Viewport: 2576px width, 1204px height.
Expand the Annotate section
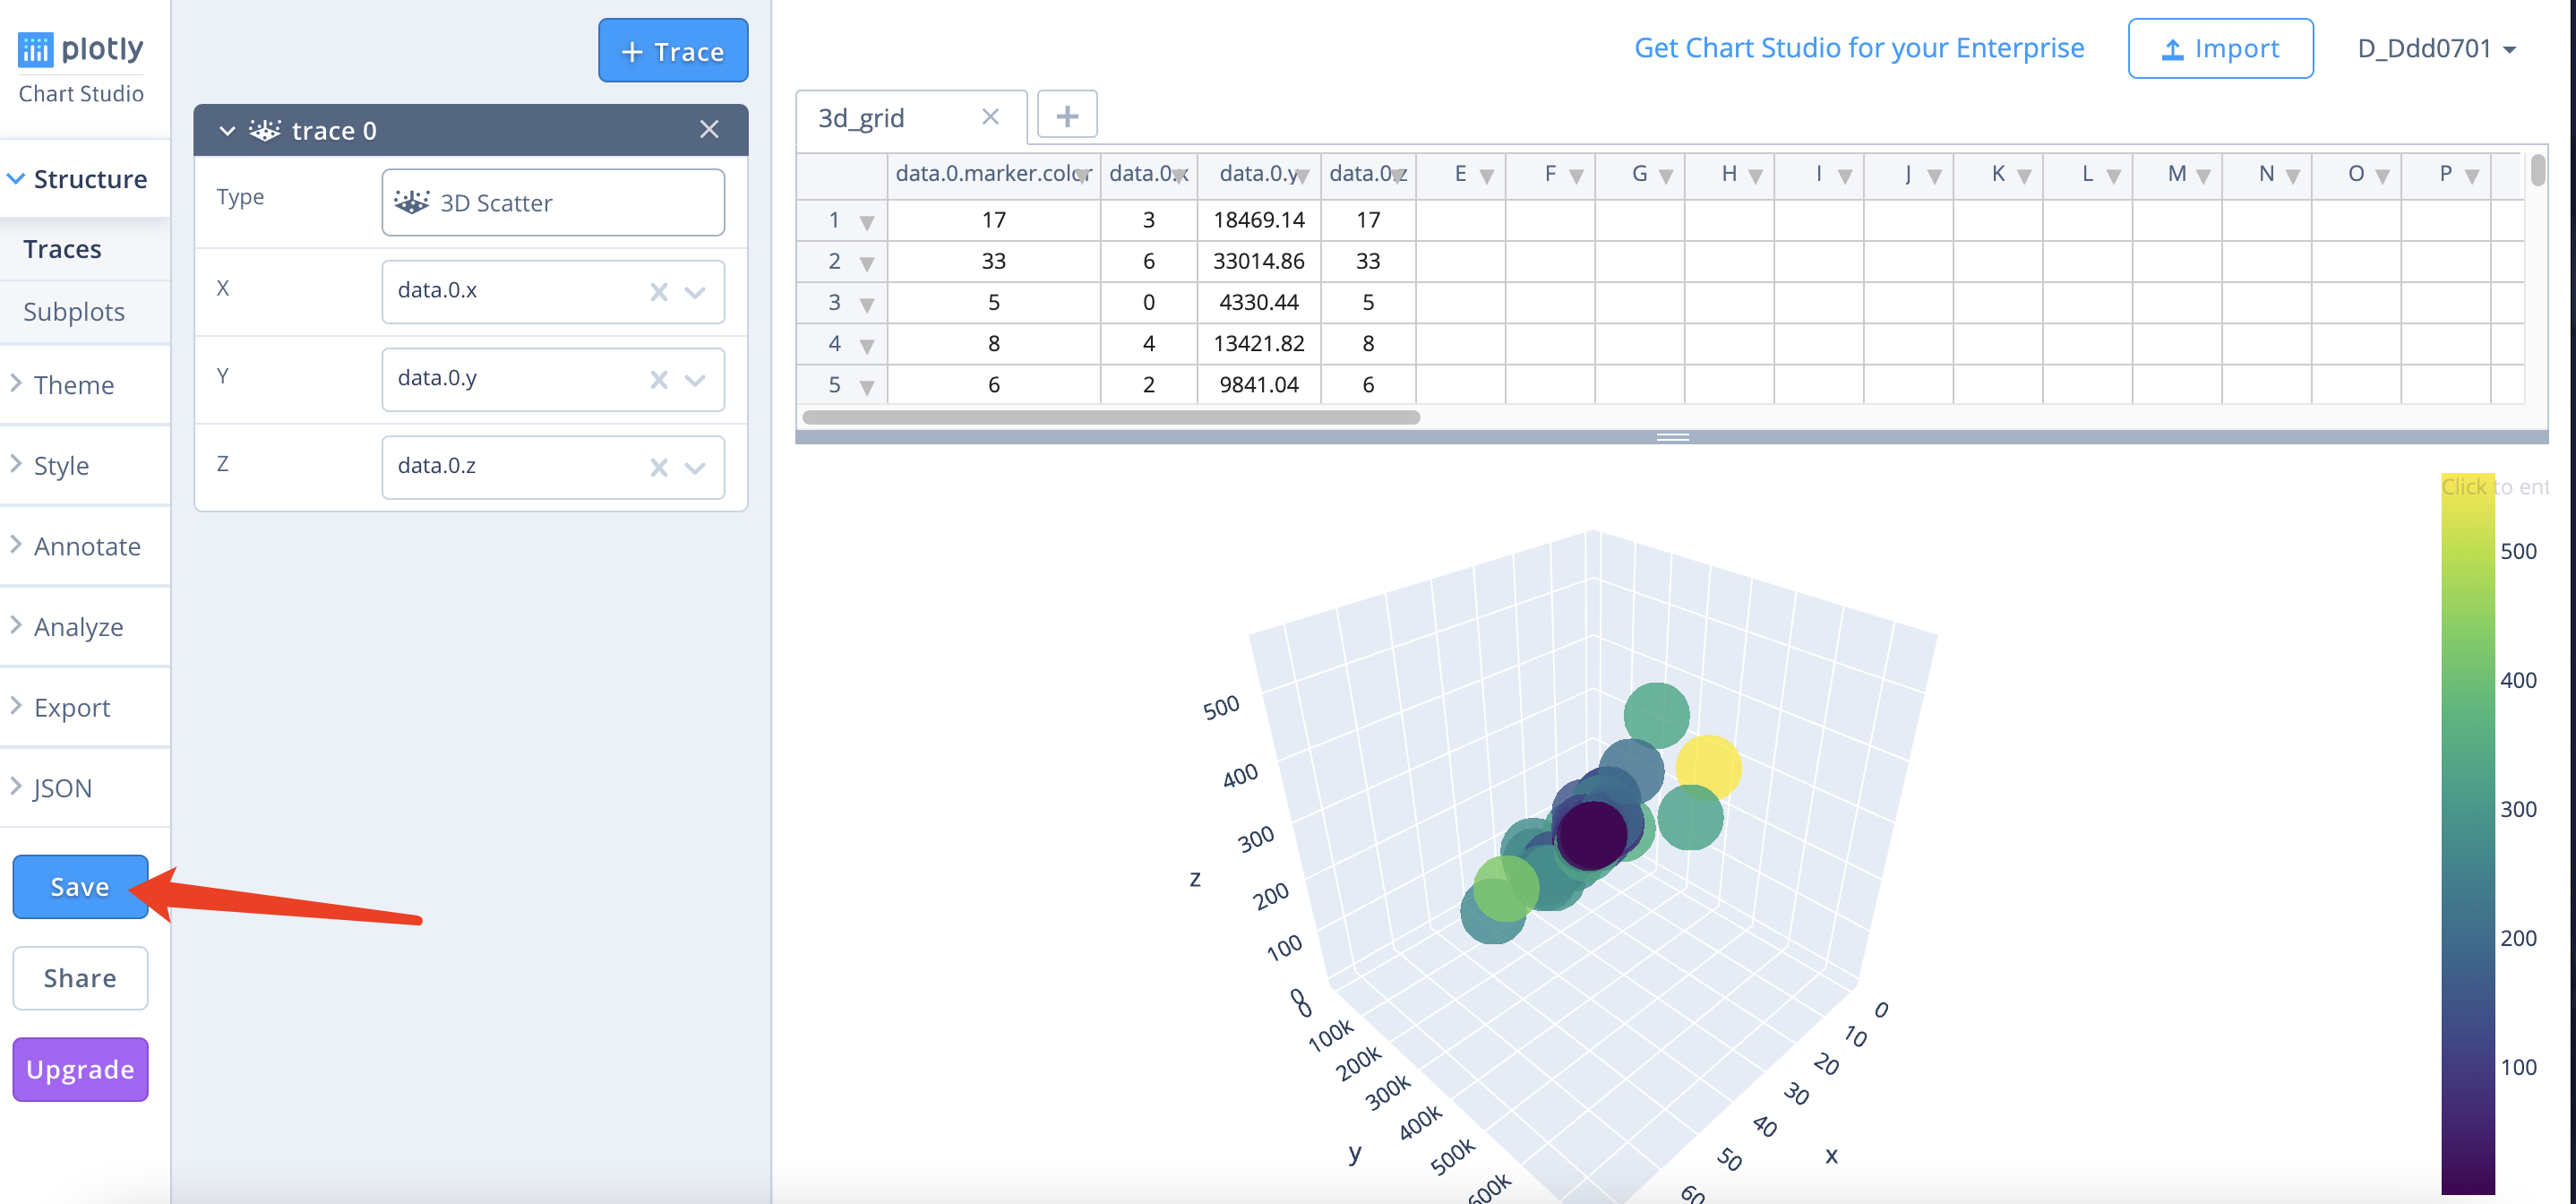pyautogui.click(x=86, y=547)
